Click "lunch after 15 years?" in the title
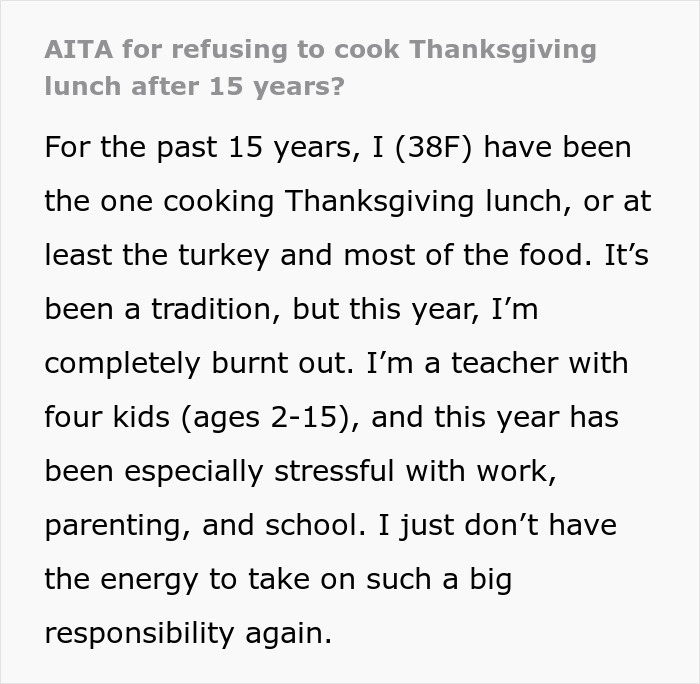 pos(194,86)
